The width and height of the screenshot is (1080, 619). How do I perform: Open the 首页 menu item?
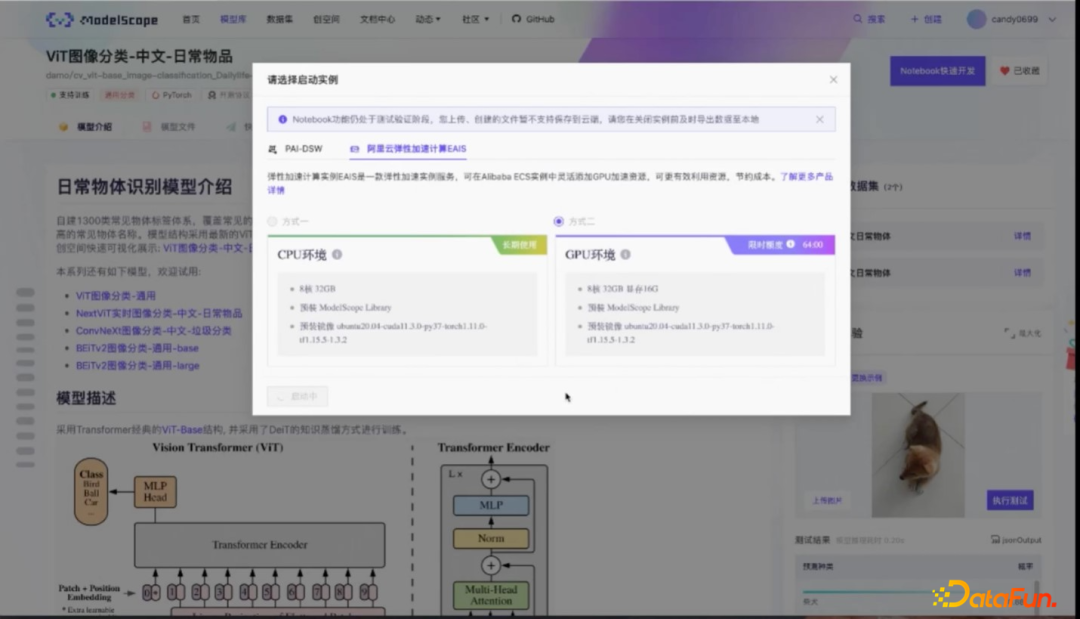(x=191, y=19)
